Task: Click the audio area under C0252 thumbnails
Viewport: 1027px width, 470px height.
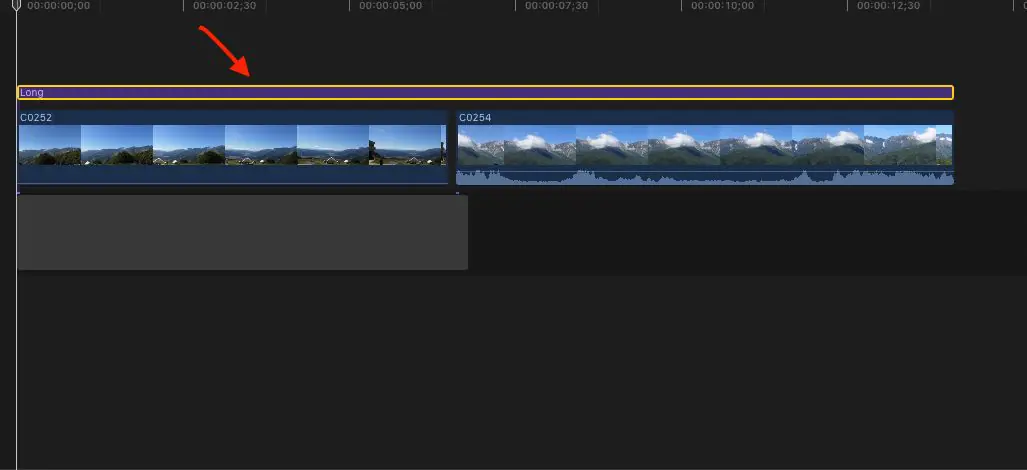Action: (x=232, y=175)
